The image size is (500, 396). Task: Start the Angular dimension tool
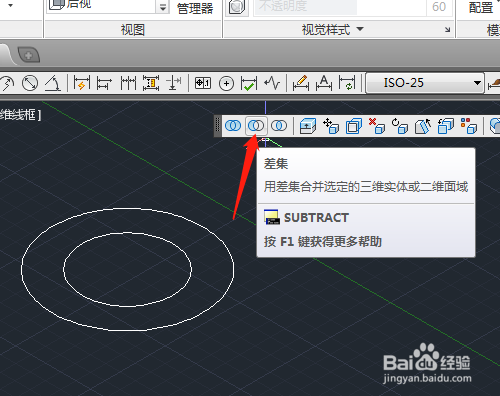click(x=53, y=83)
